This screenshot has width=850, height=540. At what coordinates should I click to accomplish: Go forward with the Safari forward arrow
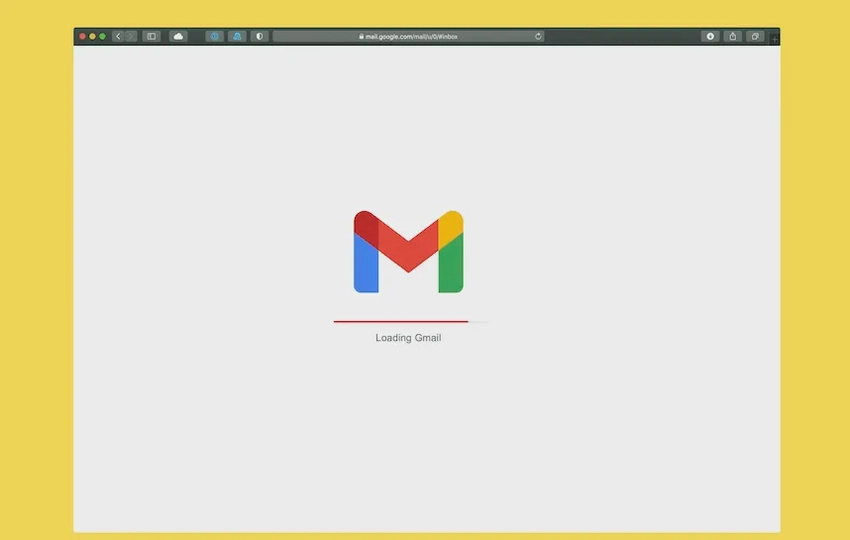point(131,36)
